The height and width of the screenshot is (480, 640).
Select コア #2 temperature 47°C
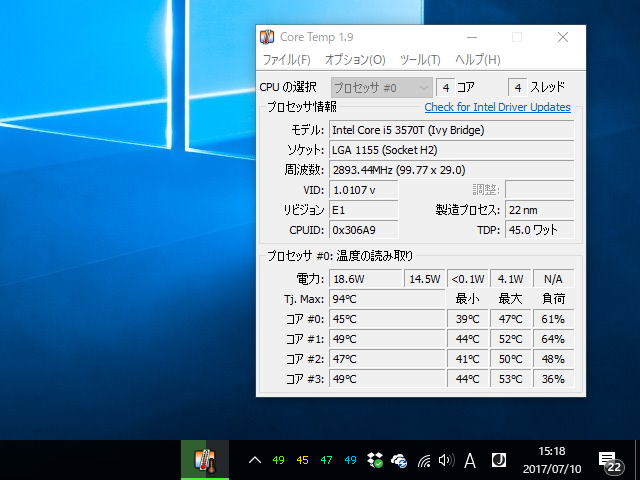pyautogui.click(x=387, y=359)
